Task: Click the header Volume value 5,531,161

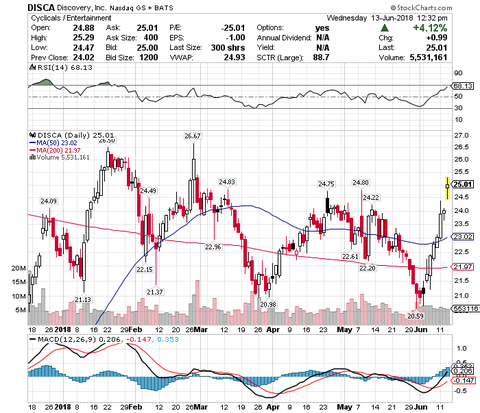Action: (428, 57)
